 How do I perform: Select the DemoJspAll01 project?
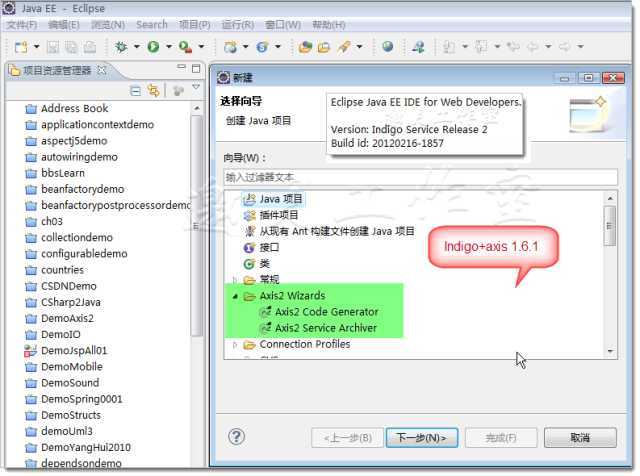point(66,351)
